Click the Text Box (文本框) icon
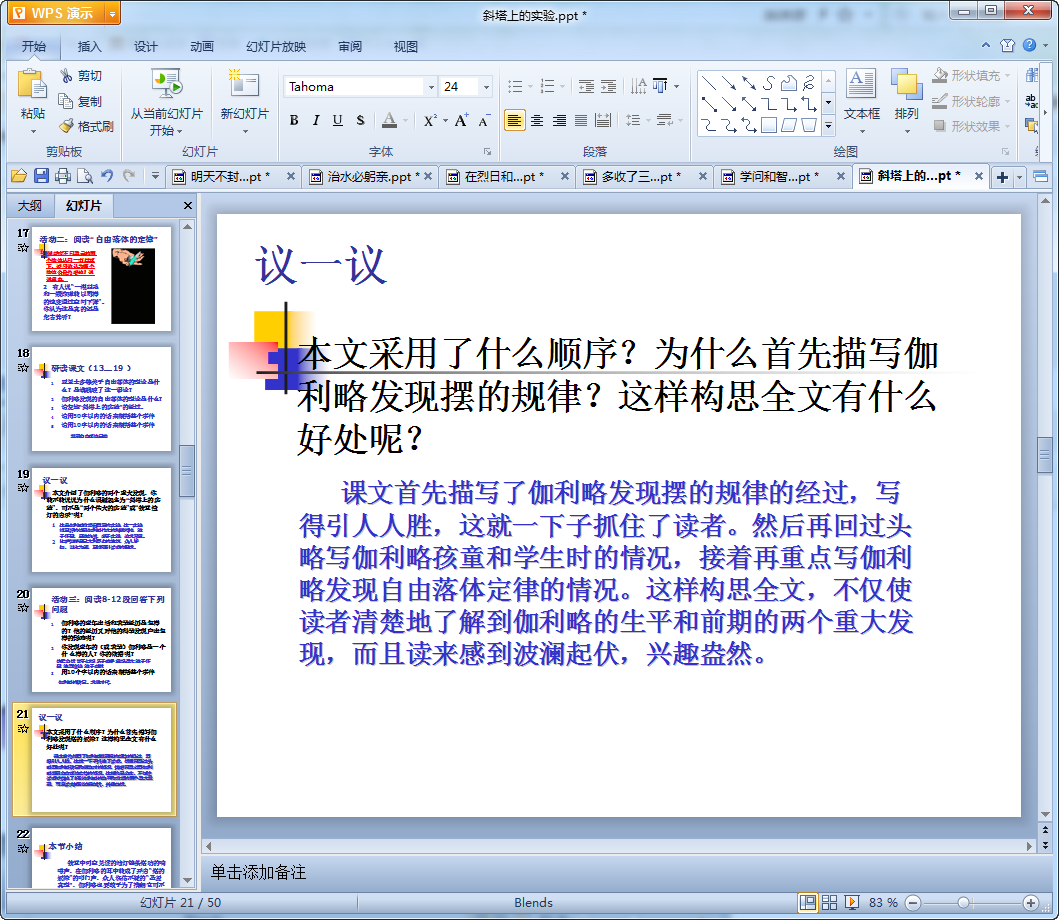Viewport: 1059px width, 920px height. coord(861,84)
